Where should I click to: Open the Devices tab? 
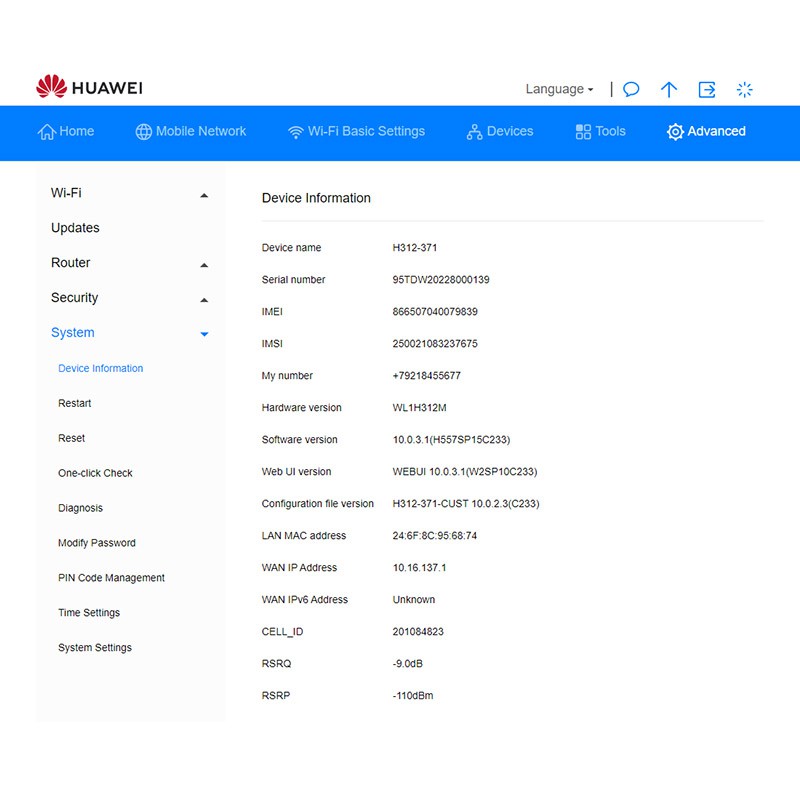click(500, 131)
